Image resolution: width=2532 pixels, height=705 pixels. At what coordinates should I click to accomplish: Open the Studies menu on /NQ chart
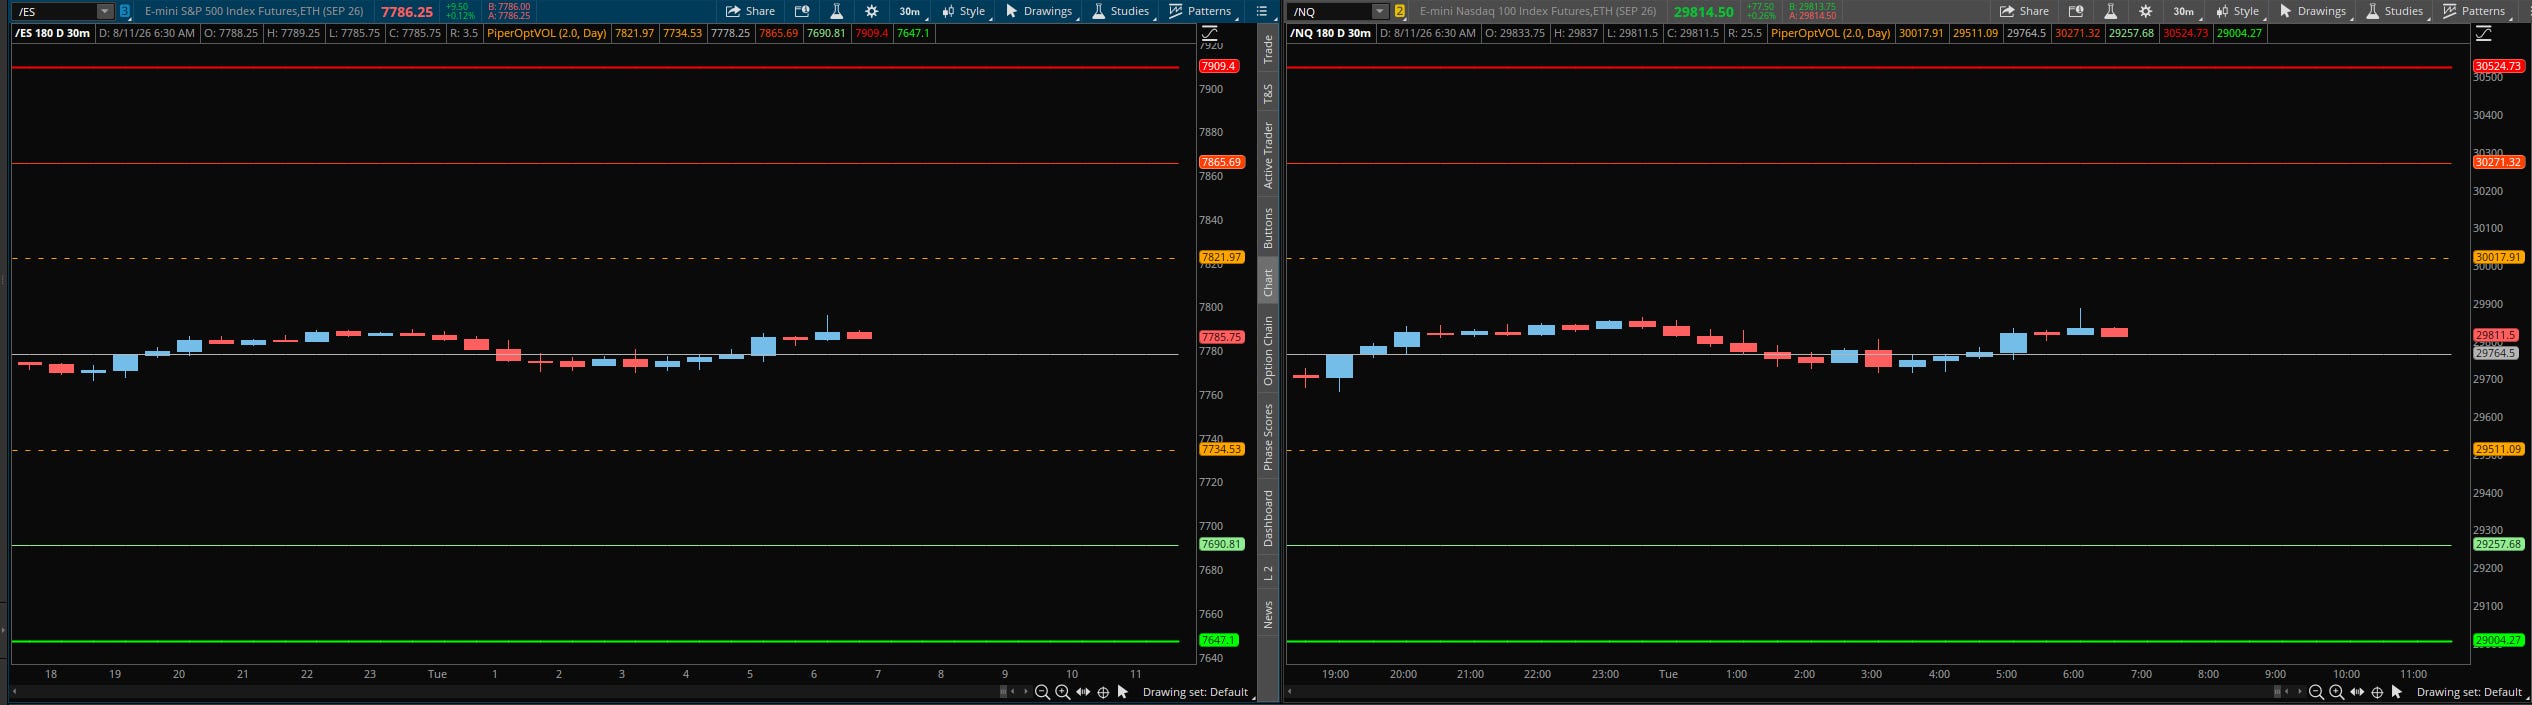(x=2396, y=11)
